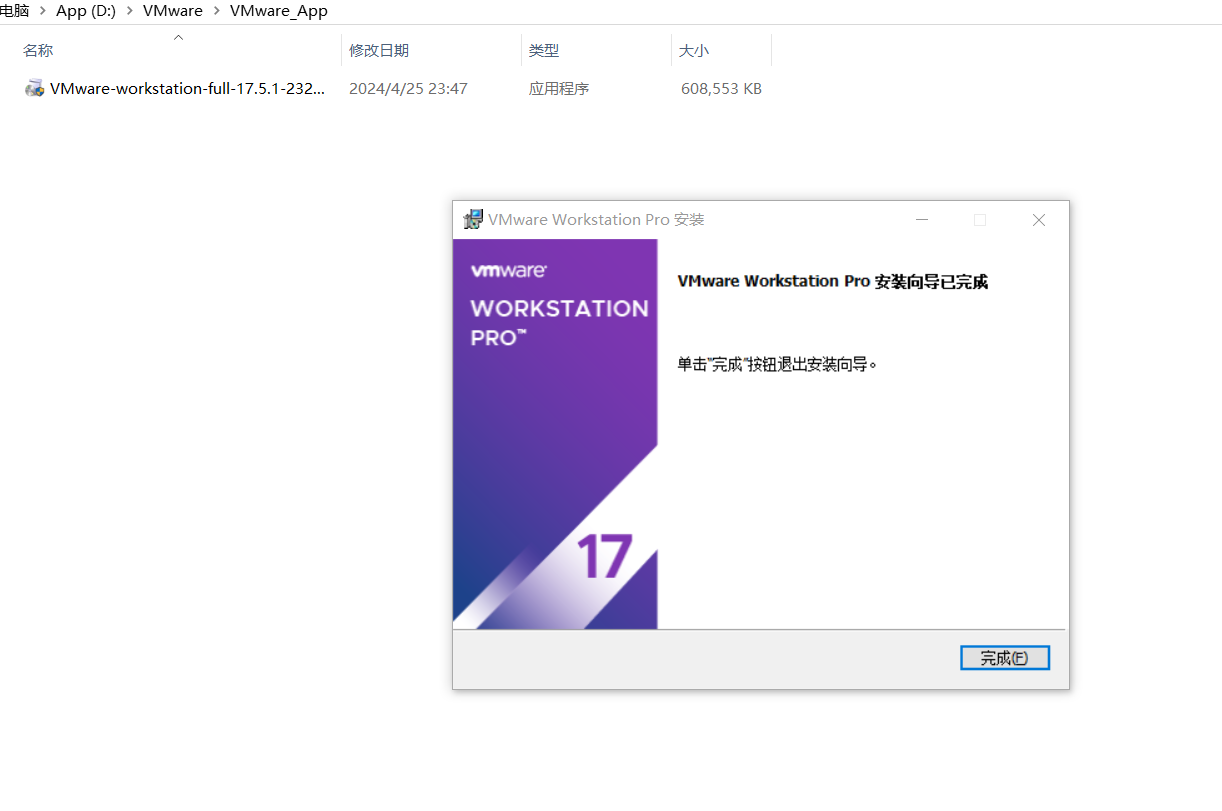Screen dimensions: 1222x811
Task: Open VMware_App breadcrumb segment
Action: pyautogui.click(x=279, y=11)
